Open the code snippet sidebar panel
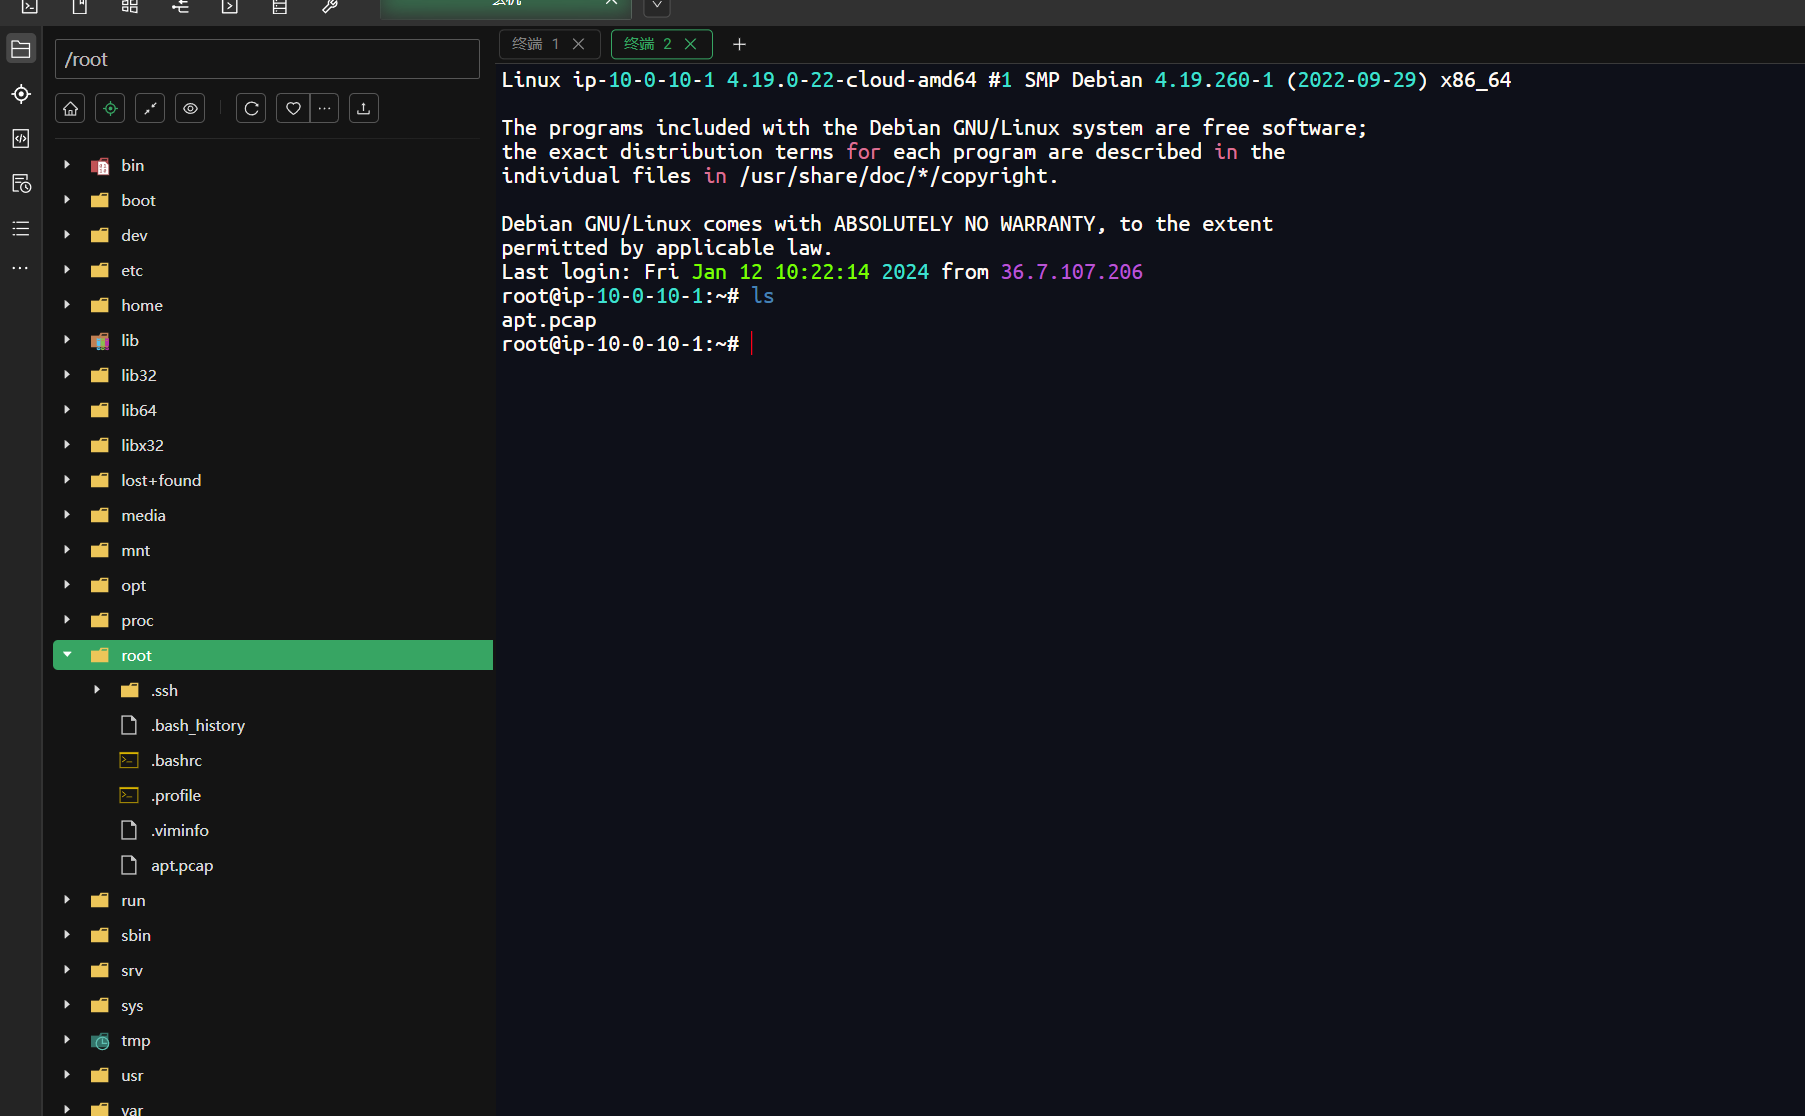This screenshot has width=1805, height=1116. (x=21, y=139)
